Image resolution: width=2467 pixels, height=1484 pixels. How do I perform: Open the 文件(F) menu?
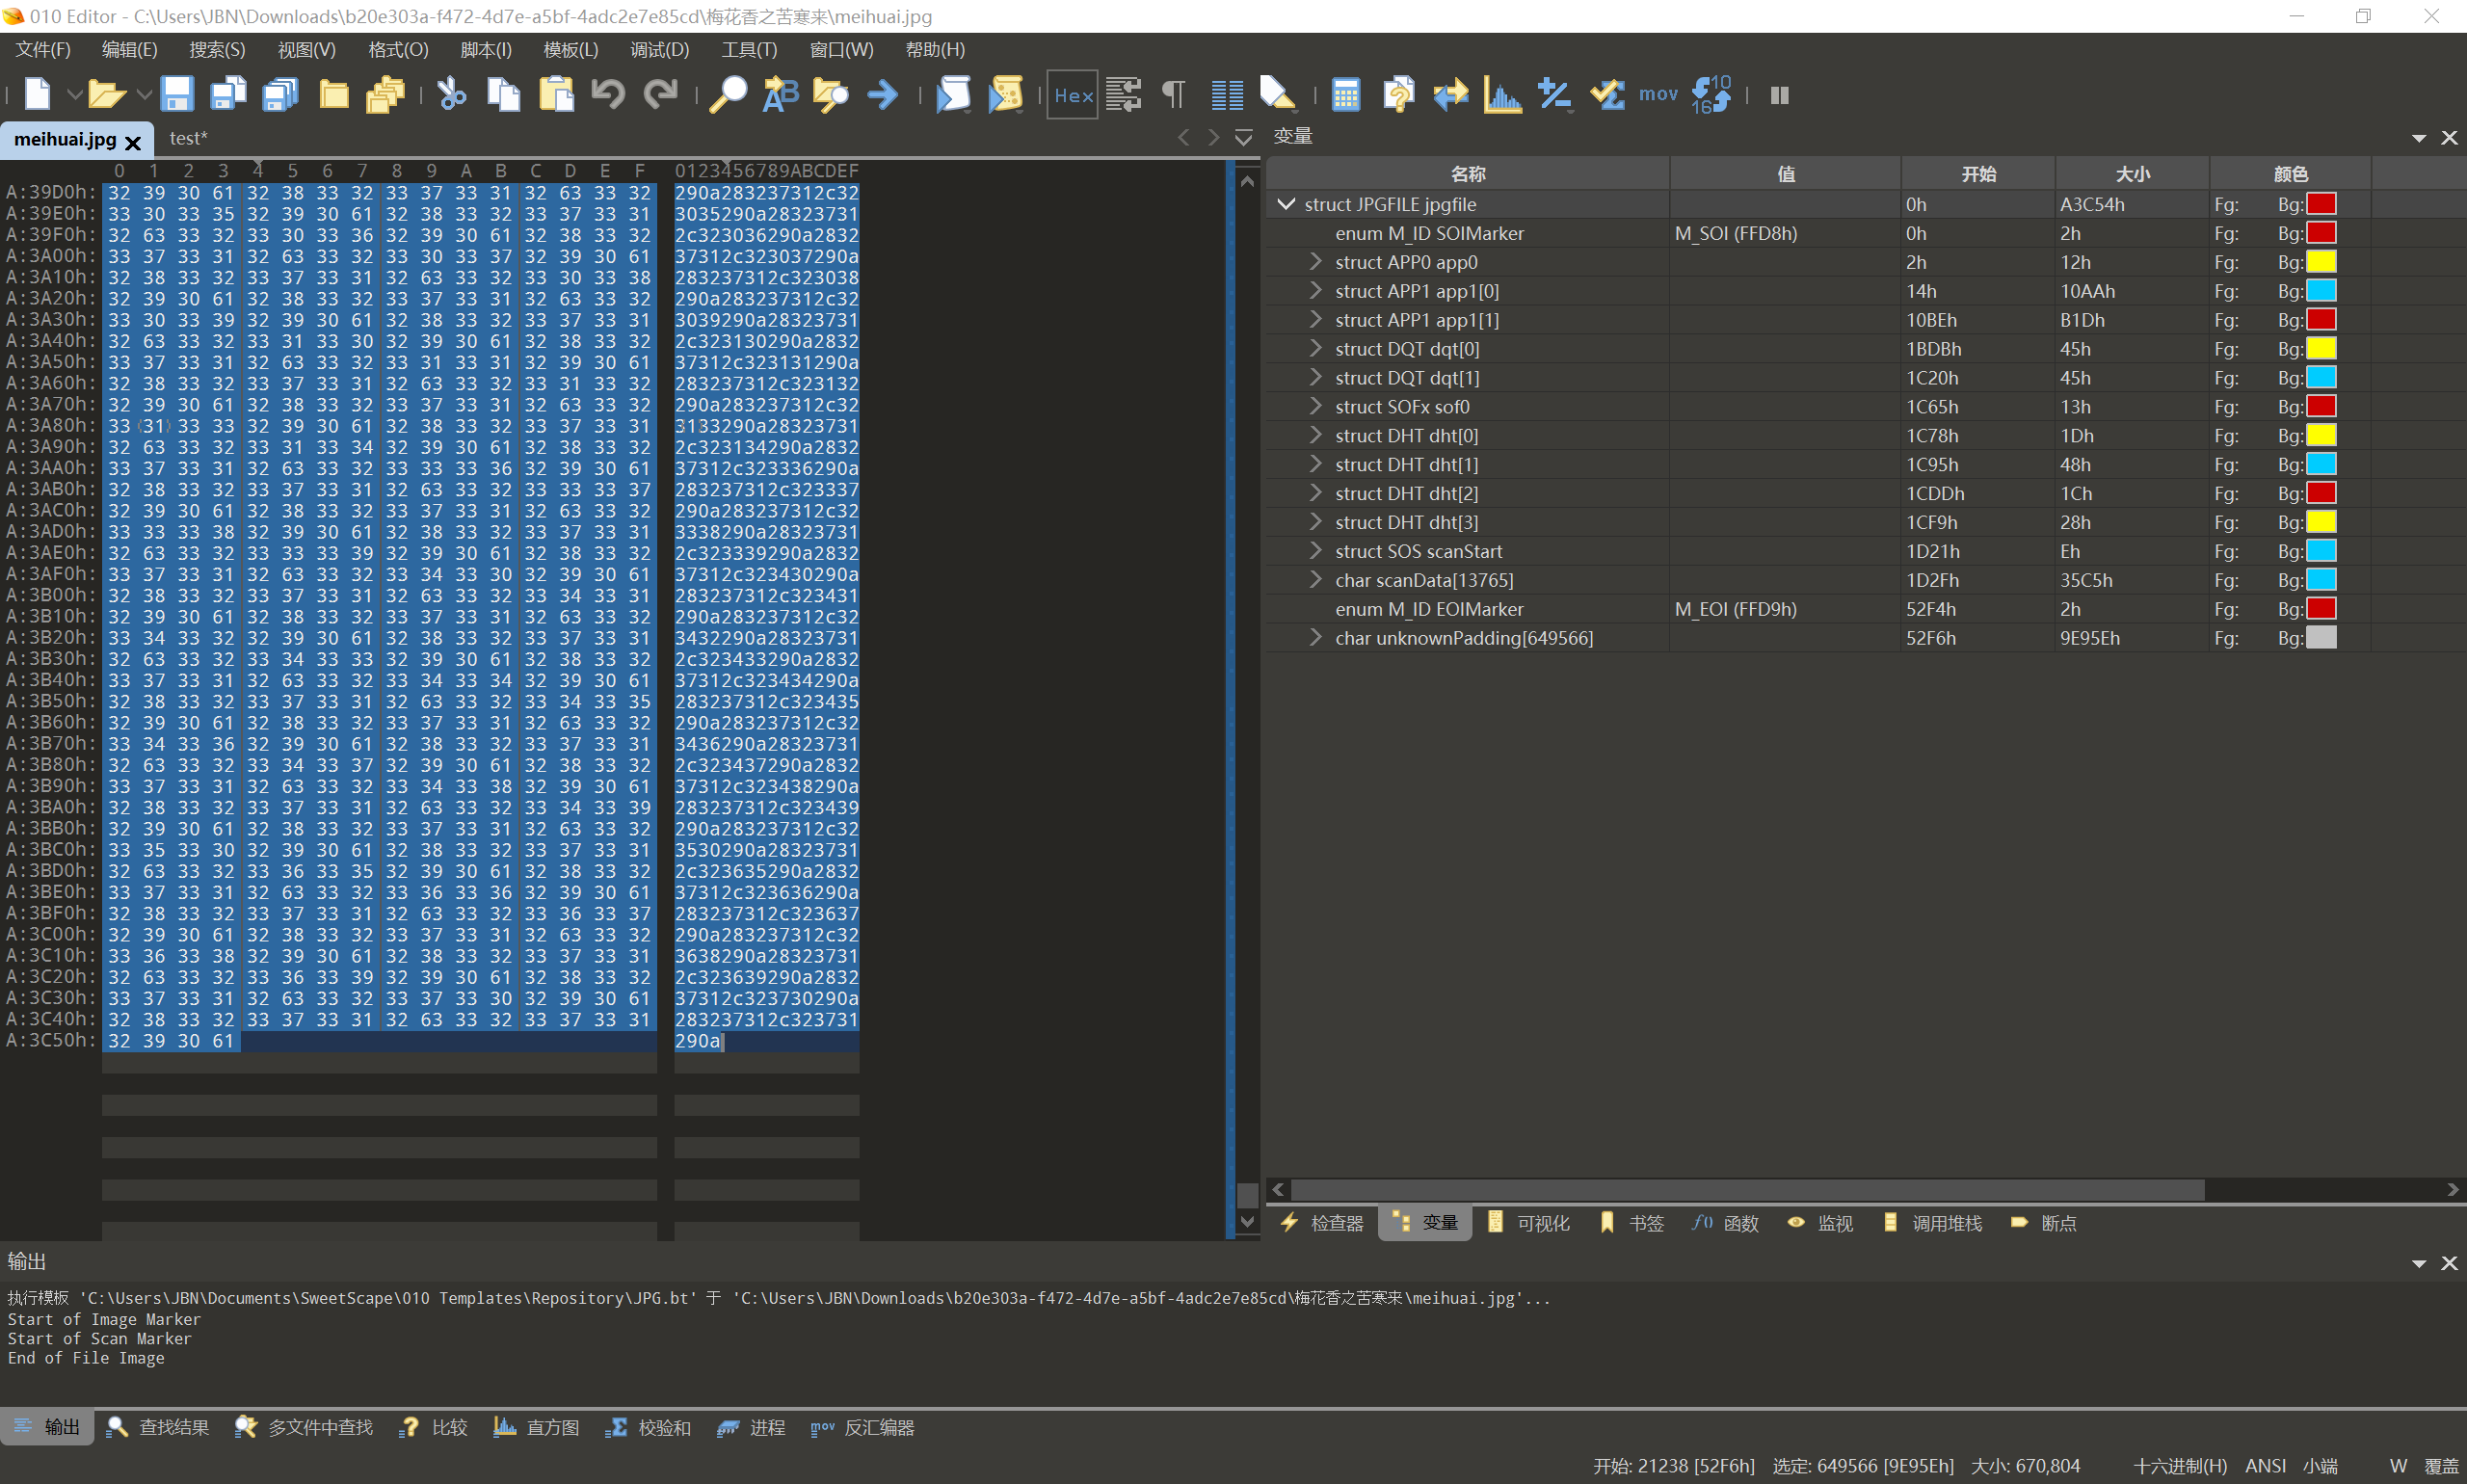tap(43, 50)
